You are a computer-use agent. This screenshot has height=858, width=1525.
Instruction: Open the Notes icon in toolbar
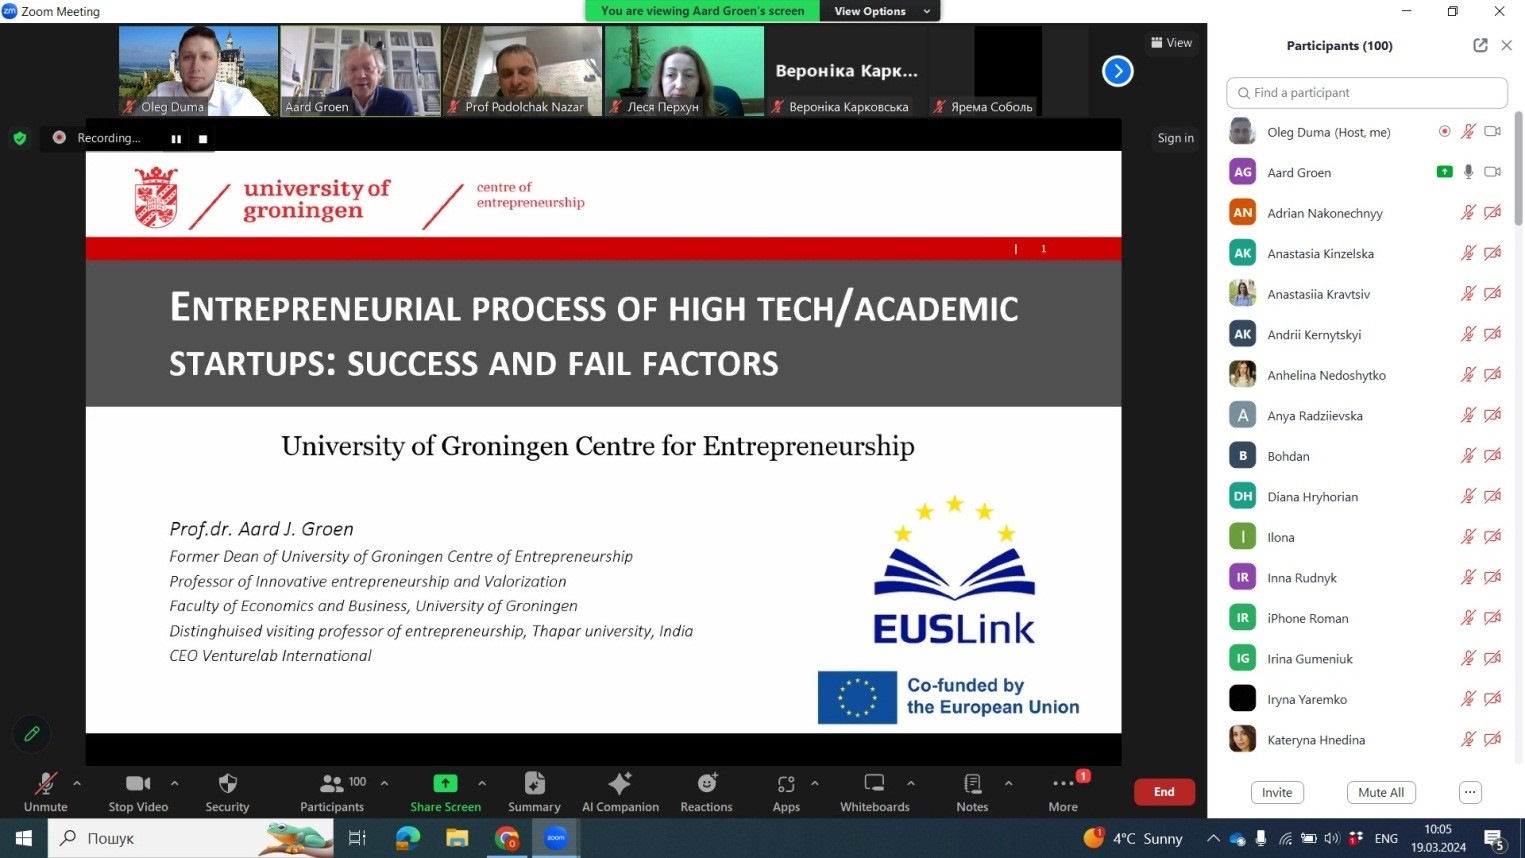(971, 784)
